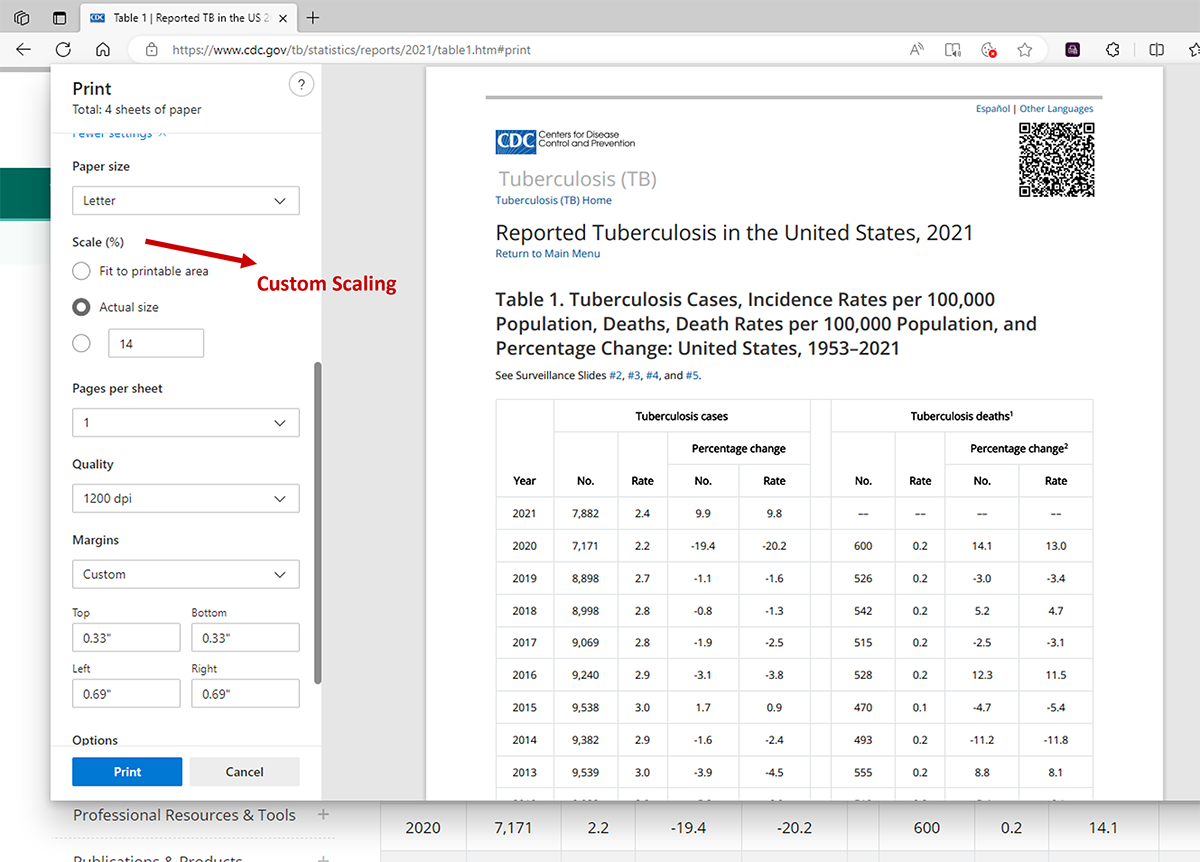Image resolution: width=1200 pixels, height=862 pixels.
Task: Select Fit to printable area option
Action: click(x=82, y=271)
